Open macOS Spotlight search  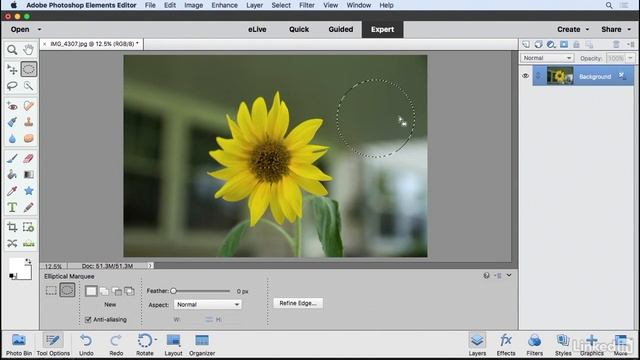tap(609, 5)
